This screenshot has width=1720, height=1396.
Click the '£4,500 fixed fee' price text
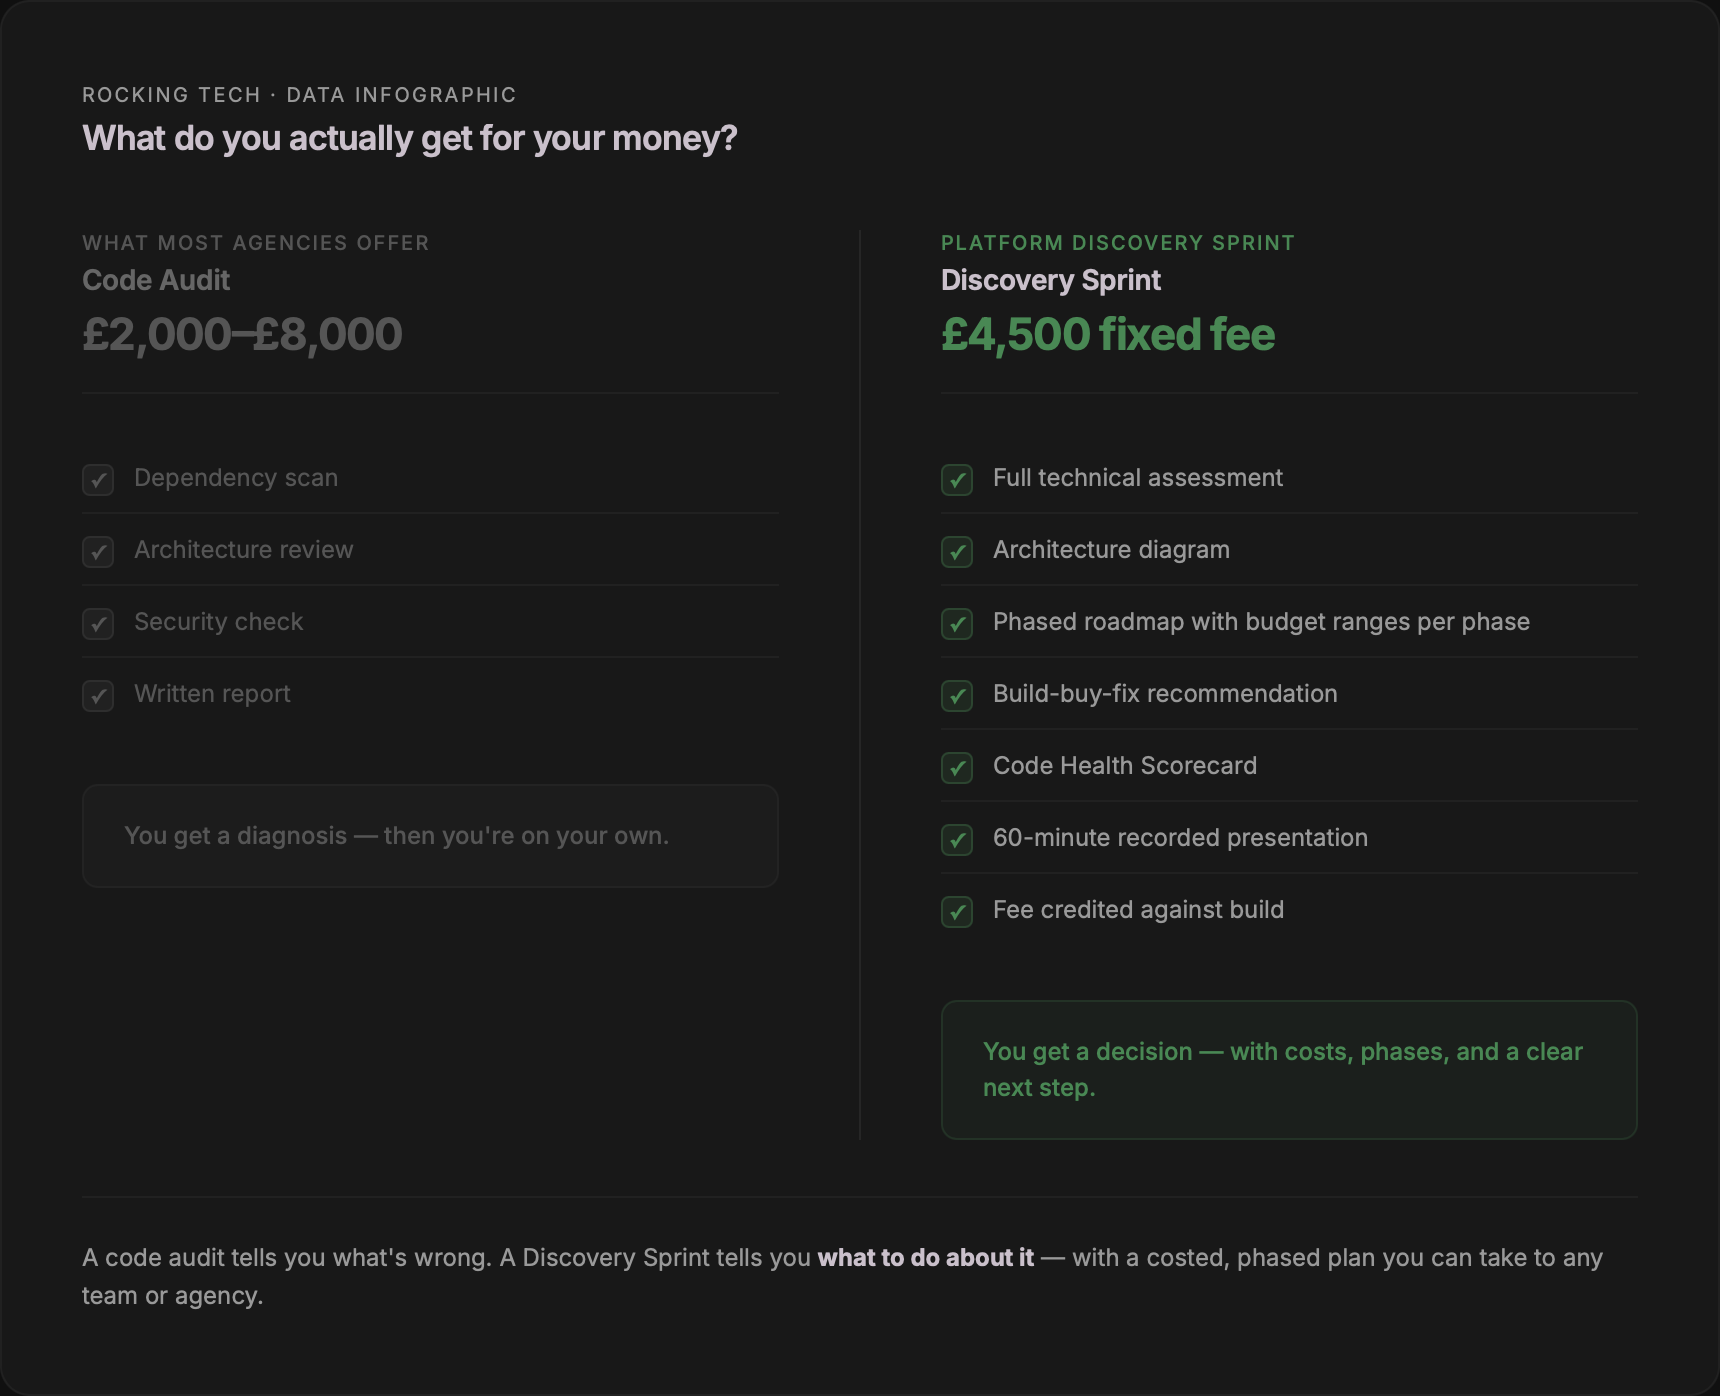(x=1107, y=335)
